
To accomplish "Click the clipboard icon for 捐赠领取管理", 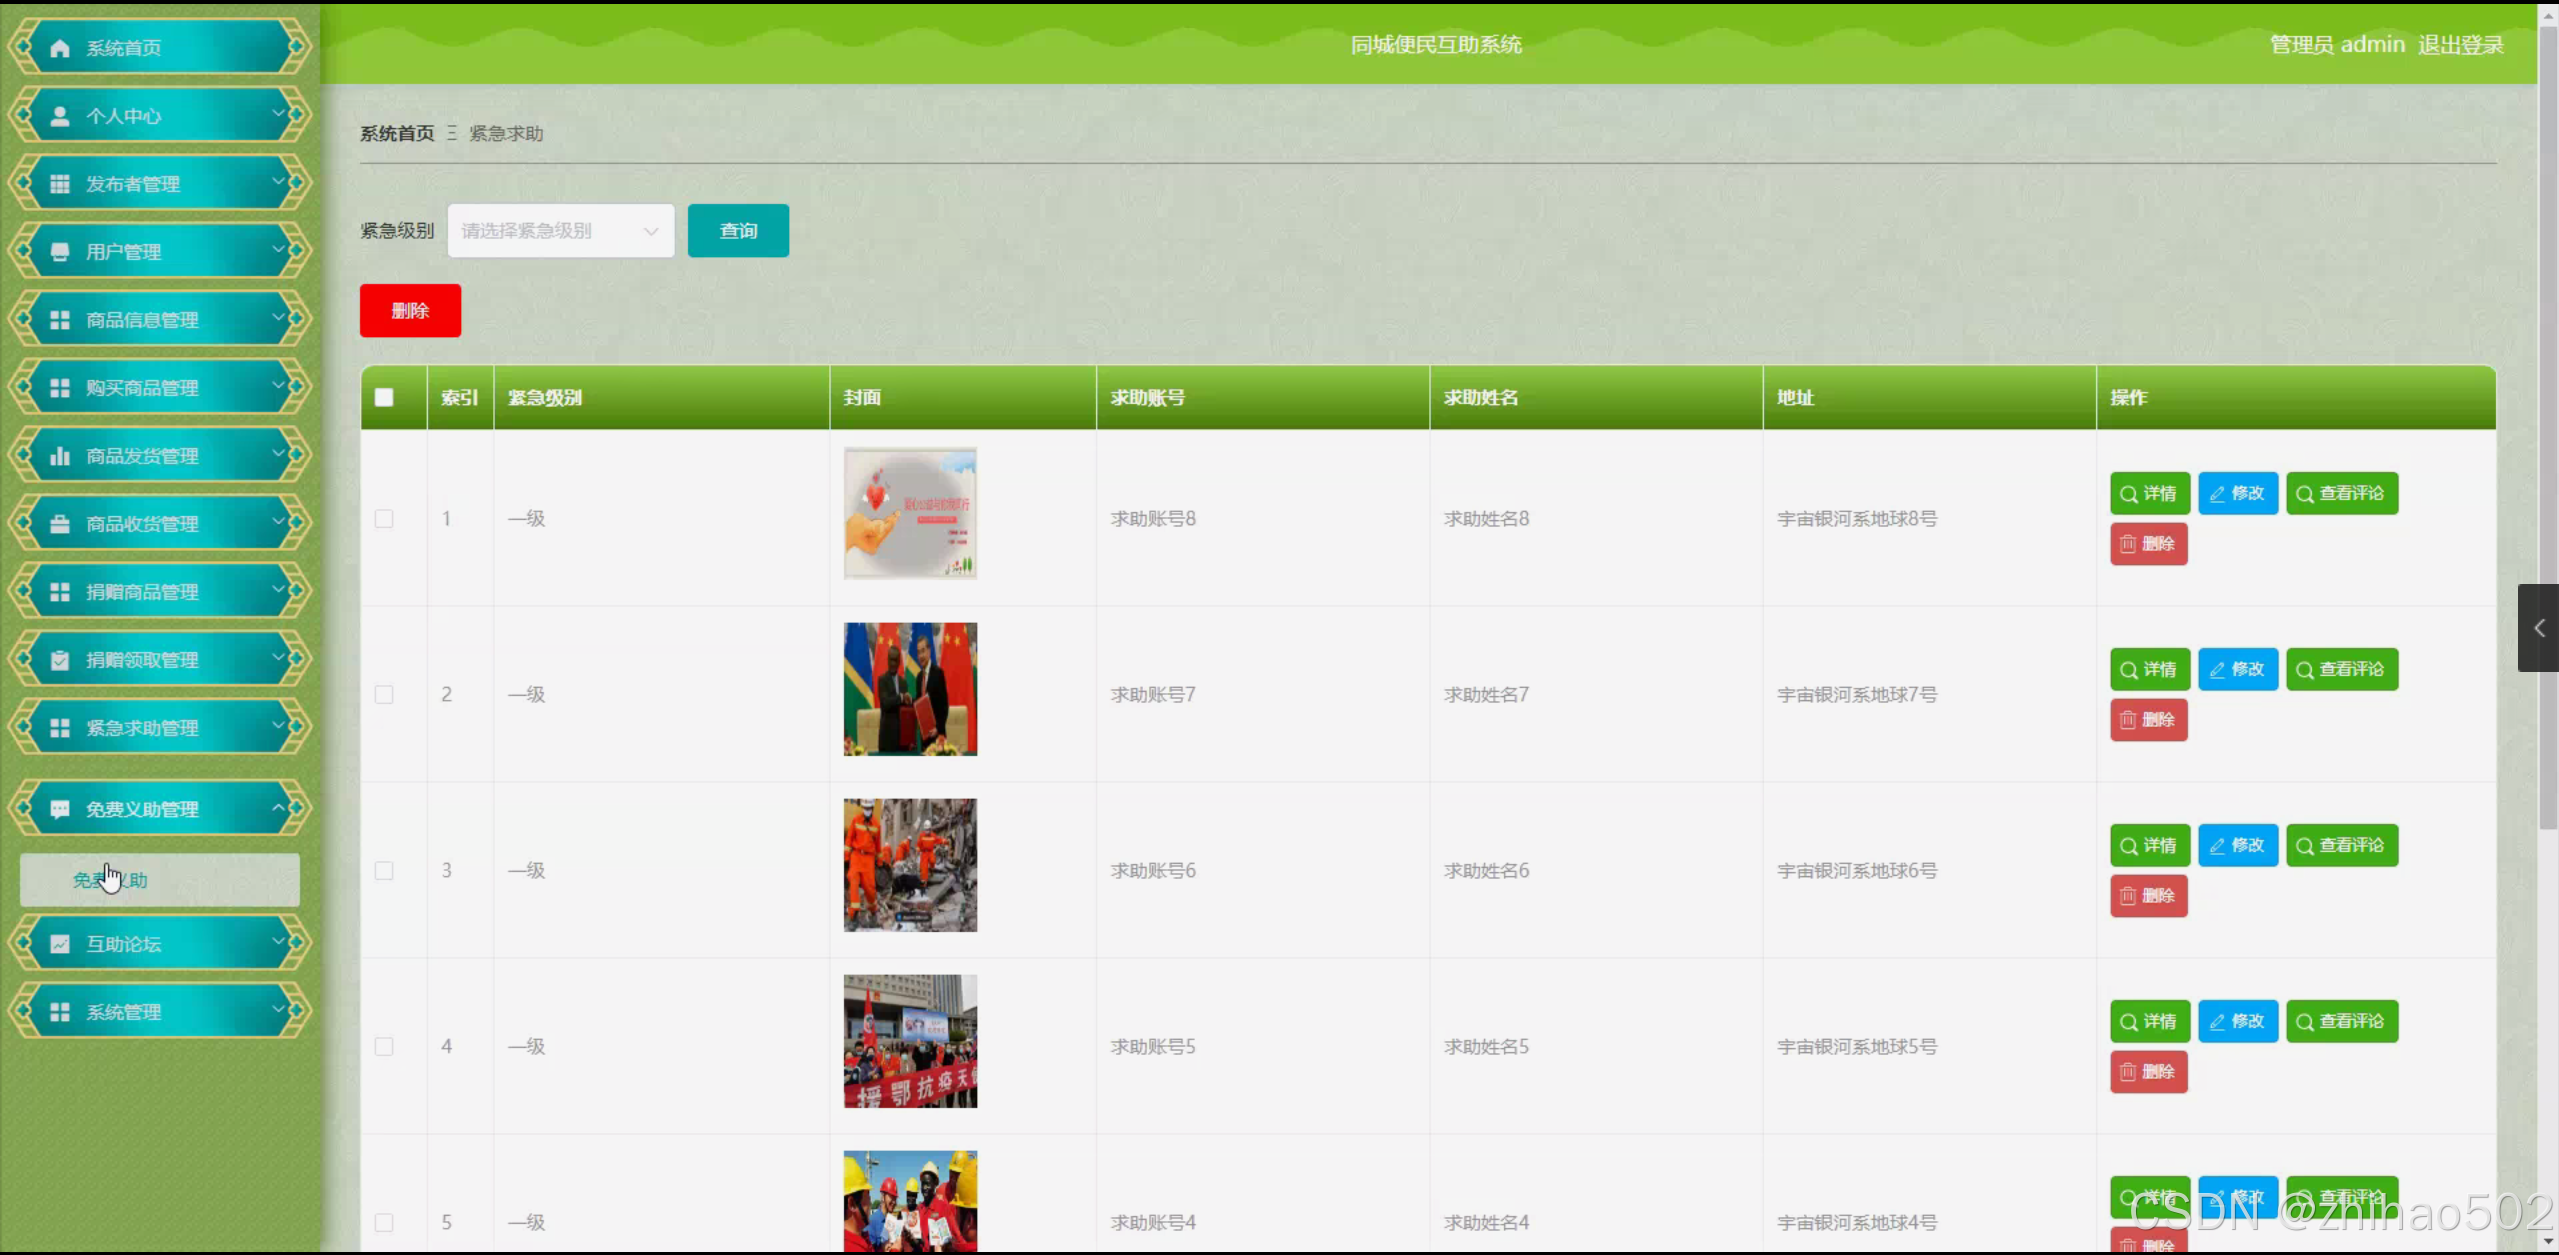I will point(60,660).
